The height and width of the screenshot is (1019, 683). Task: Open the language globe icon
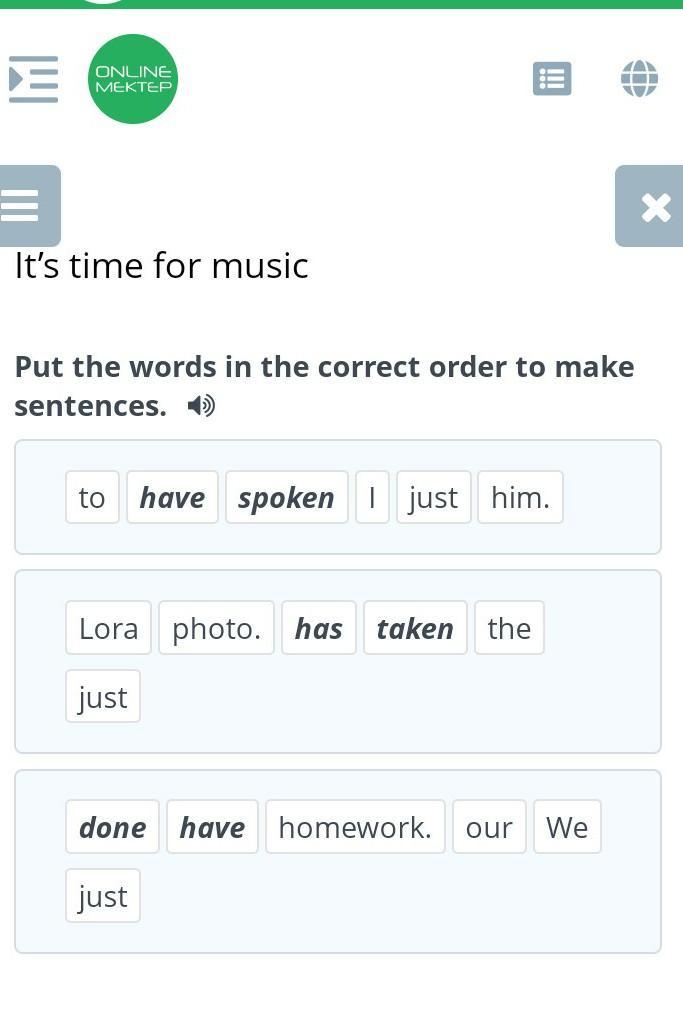[639, 79]
